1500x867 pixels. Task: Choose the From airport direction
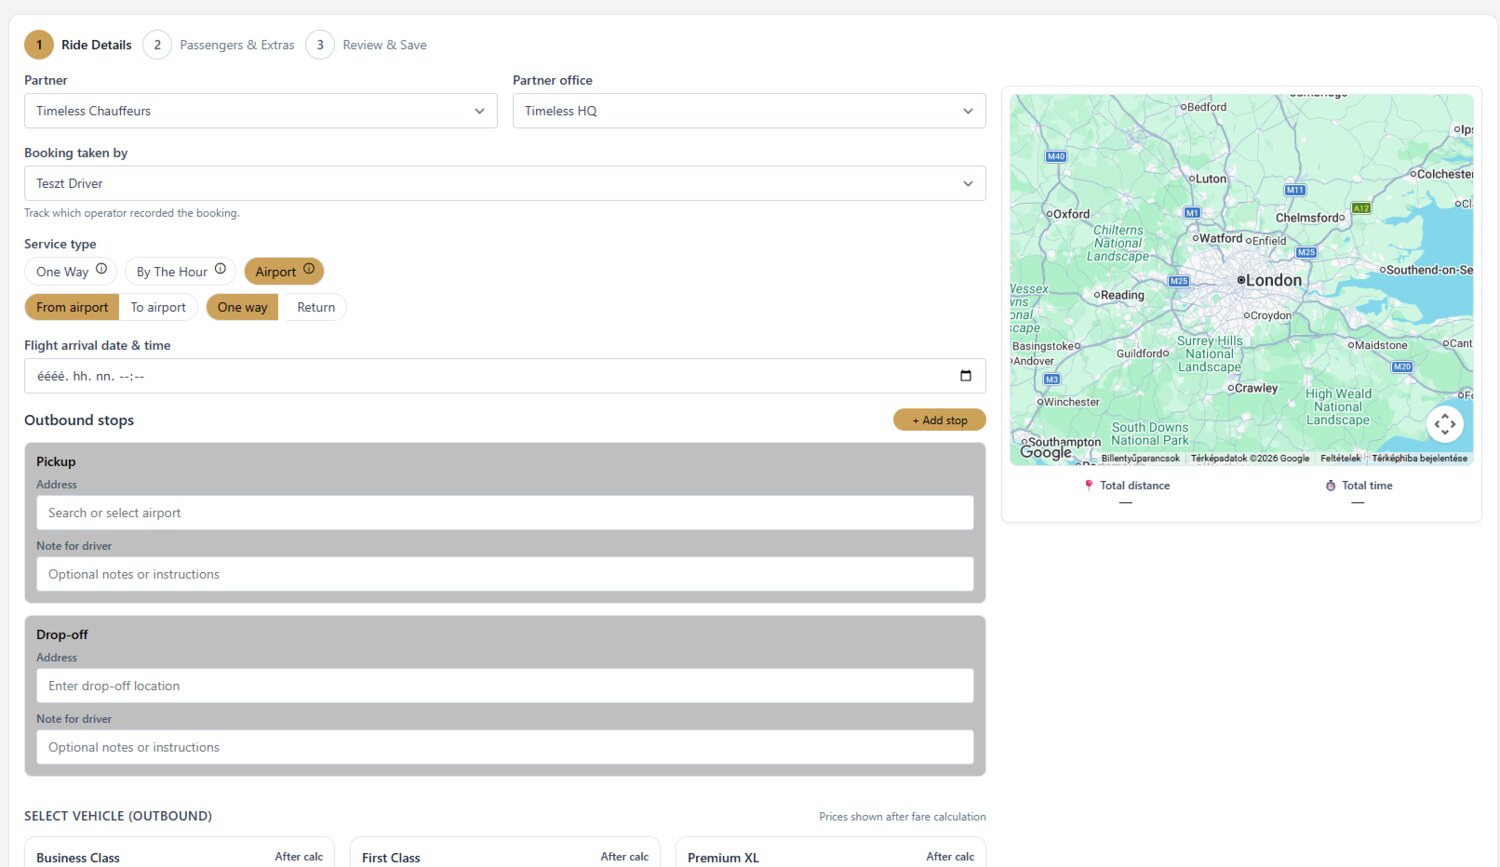pyautogui.click(x=72, y=307)
